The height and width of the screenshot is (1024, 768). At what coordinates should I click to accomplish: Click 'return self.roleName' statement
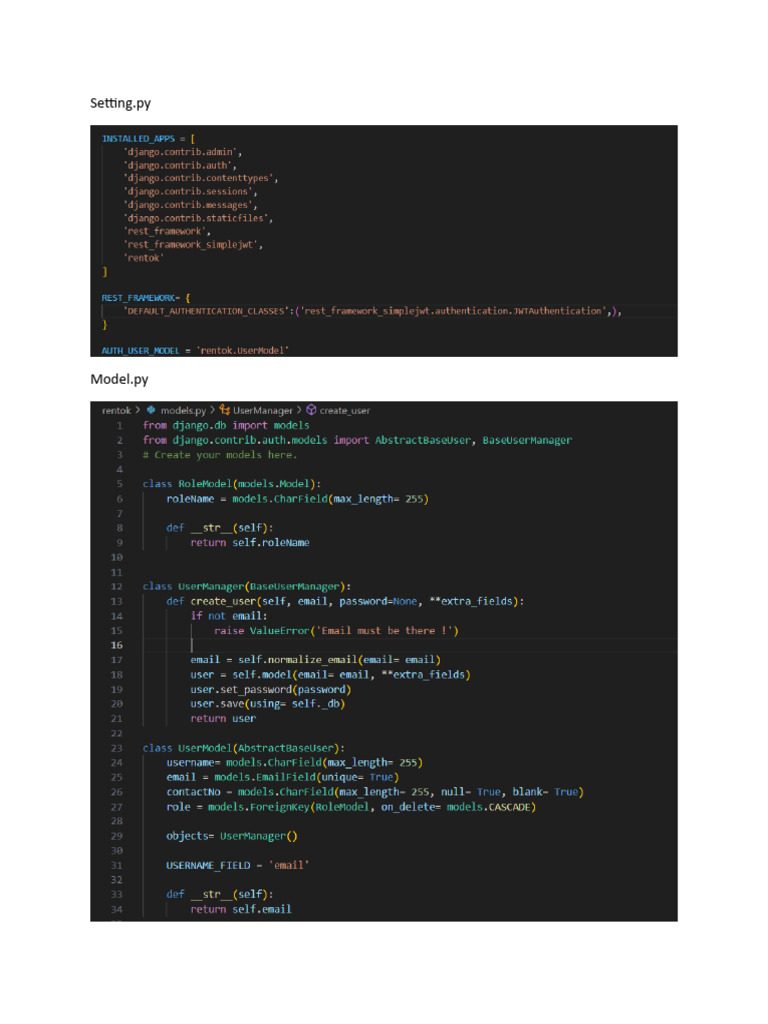point(249,543)
